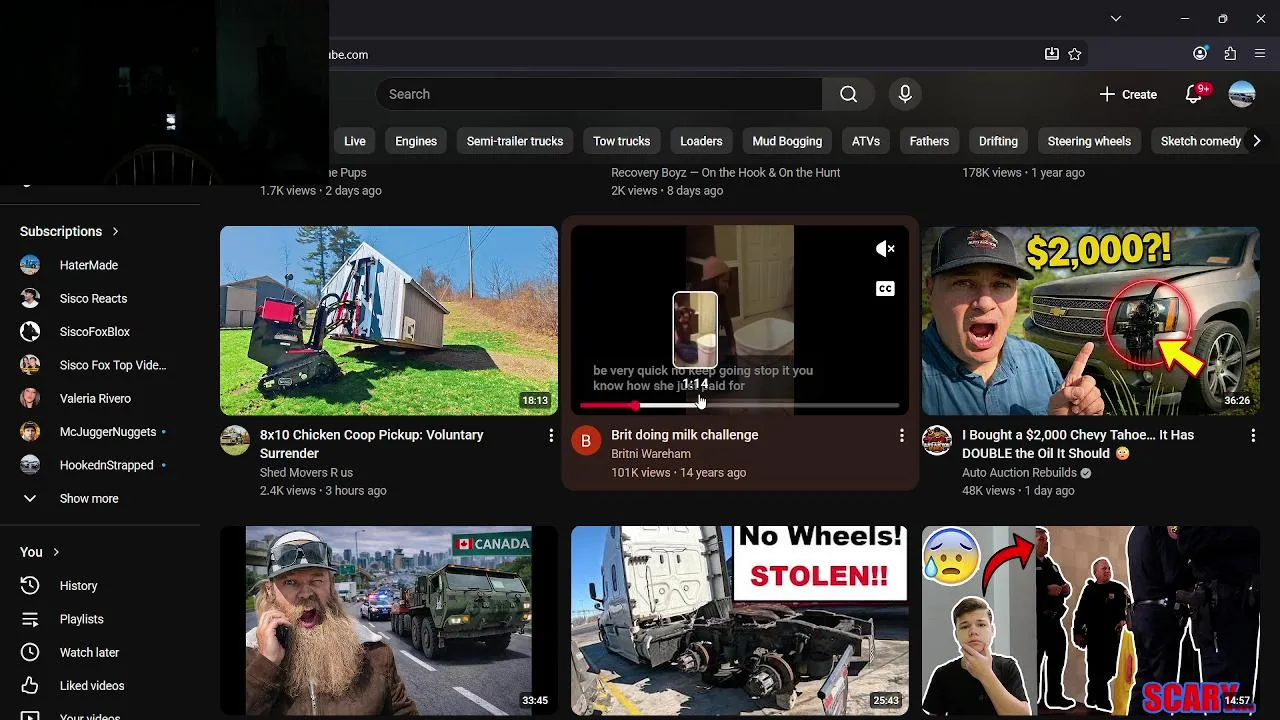Select the Engines filter chip
The image size is (1280, 720).
pyautogui.click(x=416, y=141)
